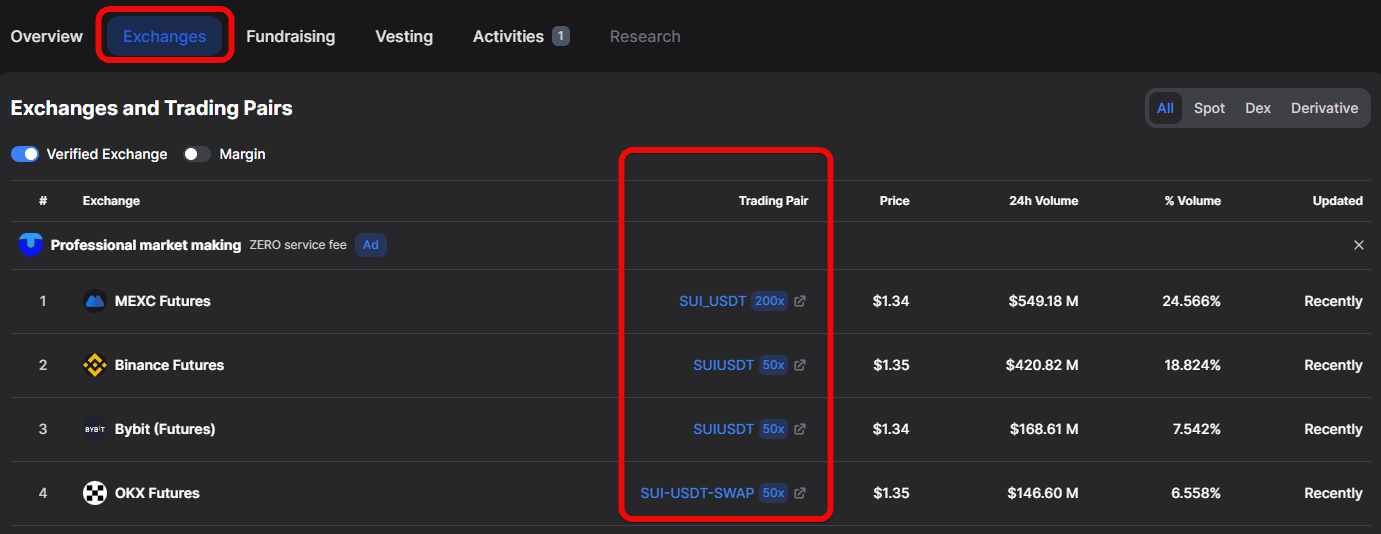
Task: Go to the Activities tab
Action: pos(508,36)
